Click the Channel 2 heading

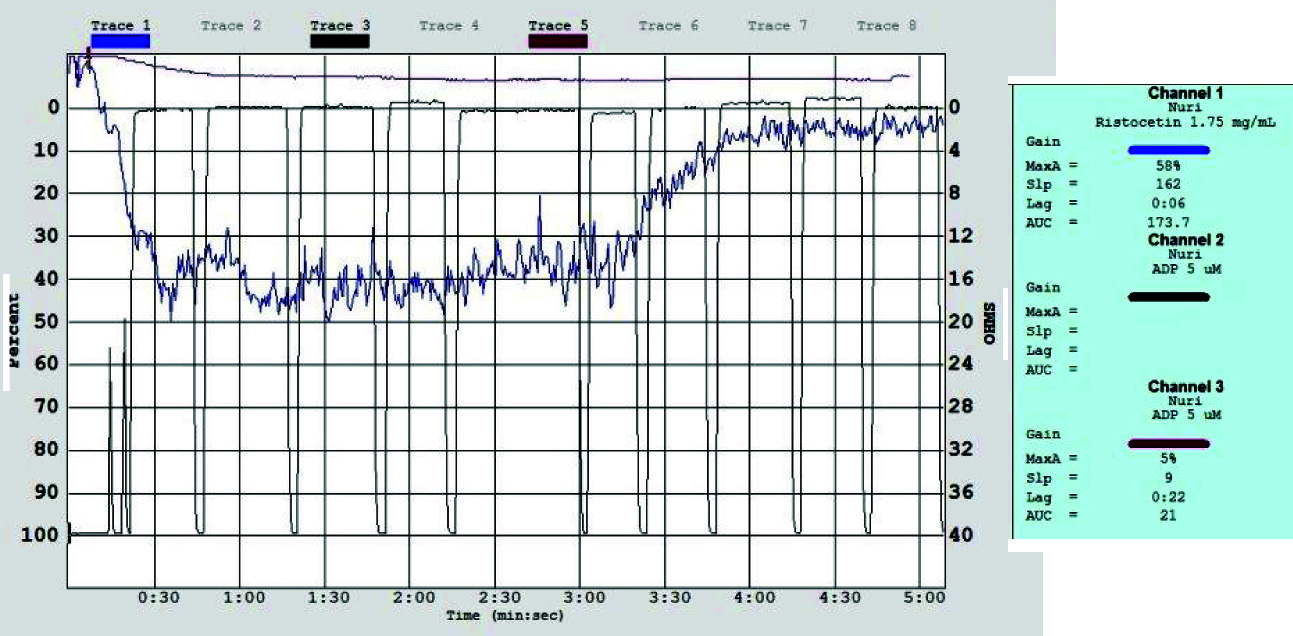(x=1185, y=240)
